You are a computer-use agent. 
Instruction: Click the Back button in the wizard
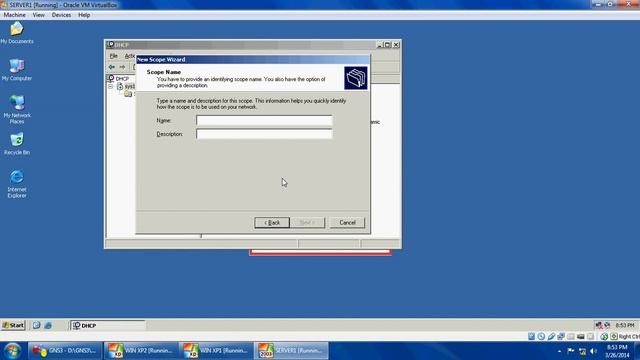[x=272, y=222]
